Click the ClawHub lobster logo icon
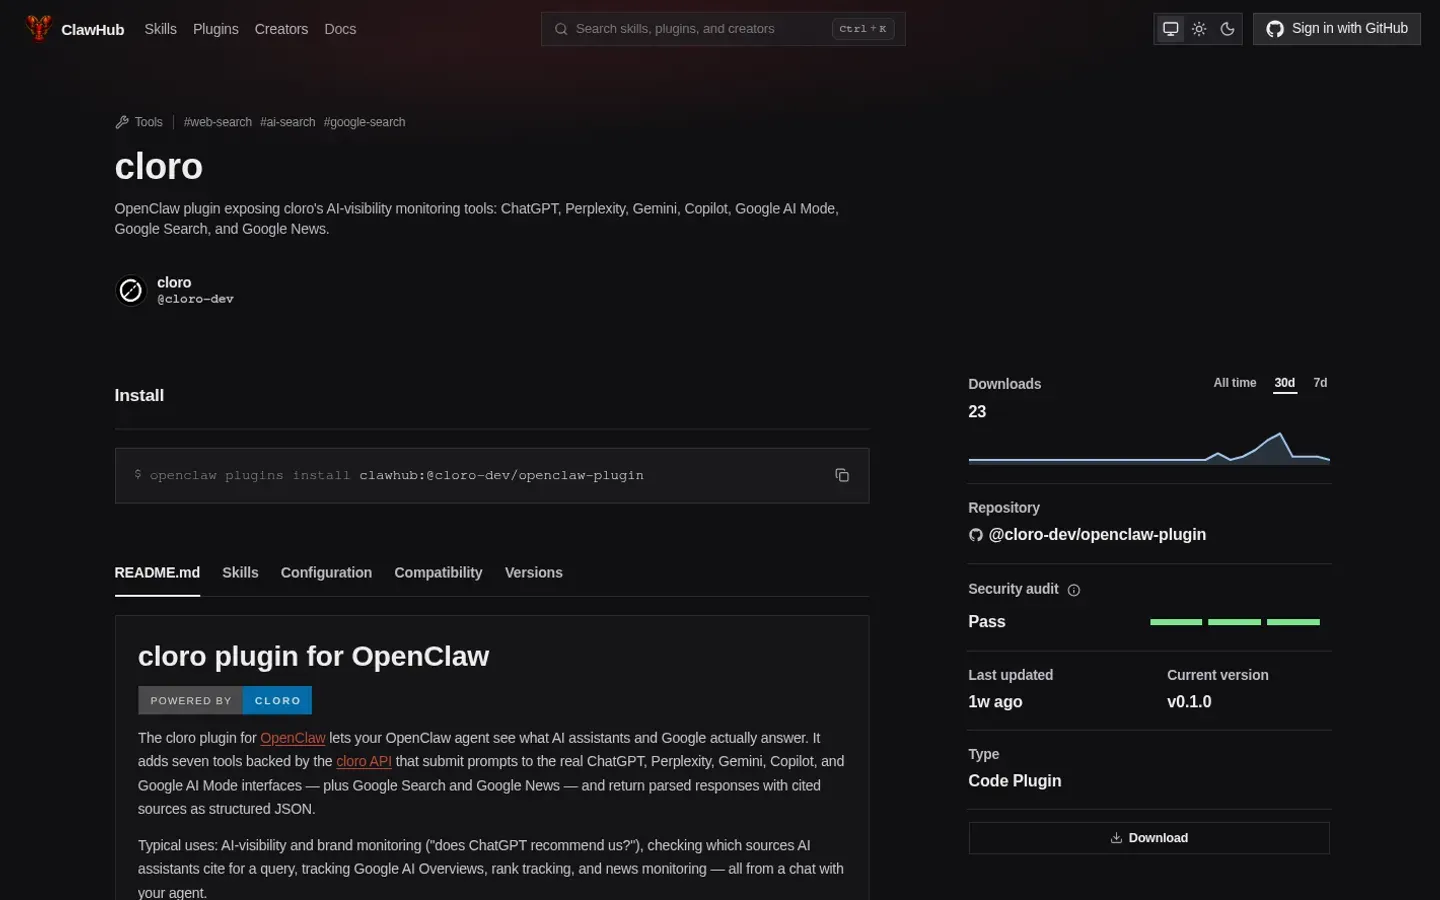This screenshot has width=1440, height=900. tap(38, 28)
